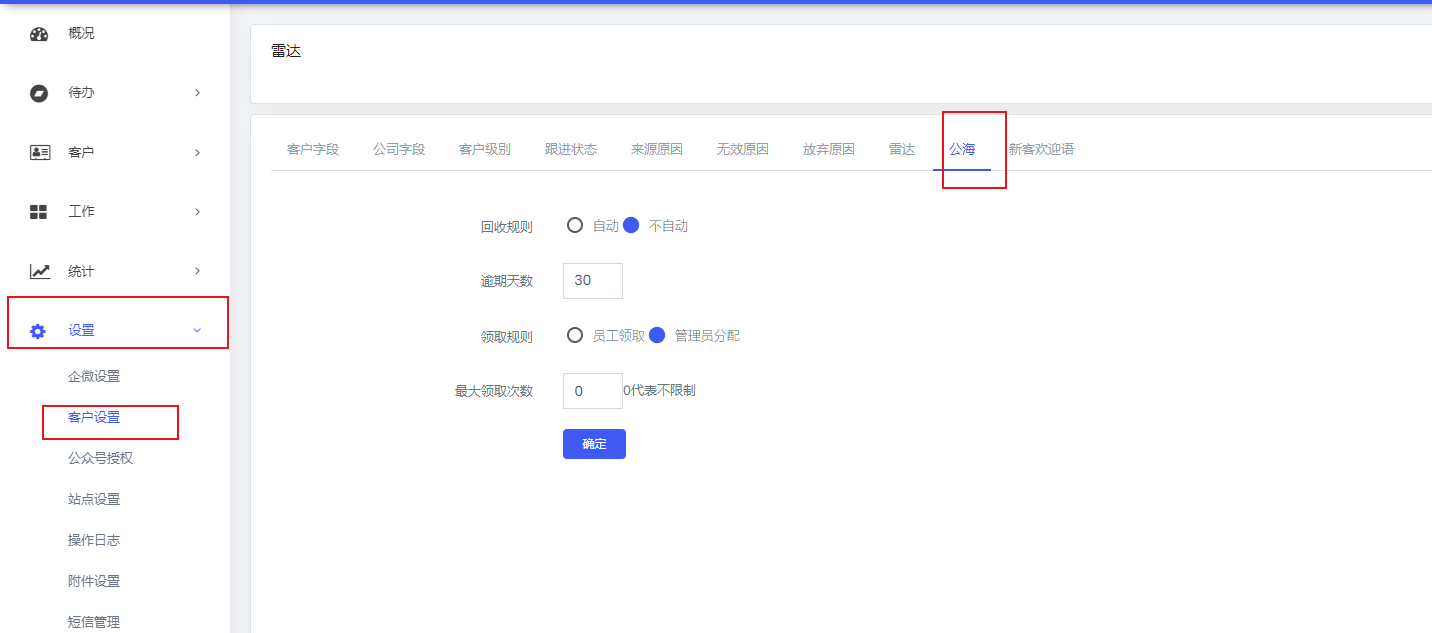Collapse the 设置 menu chevron

click(197, 330)
